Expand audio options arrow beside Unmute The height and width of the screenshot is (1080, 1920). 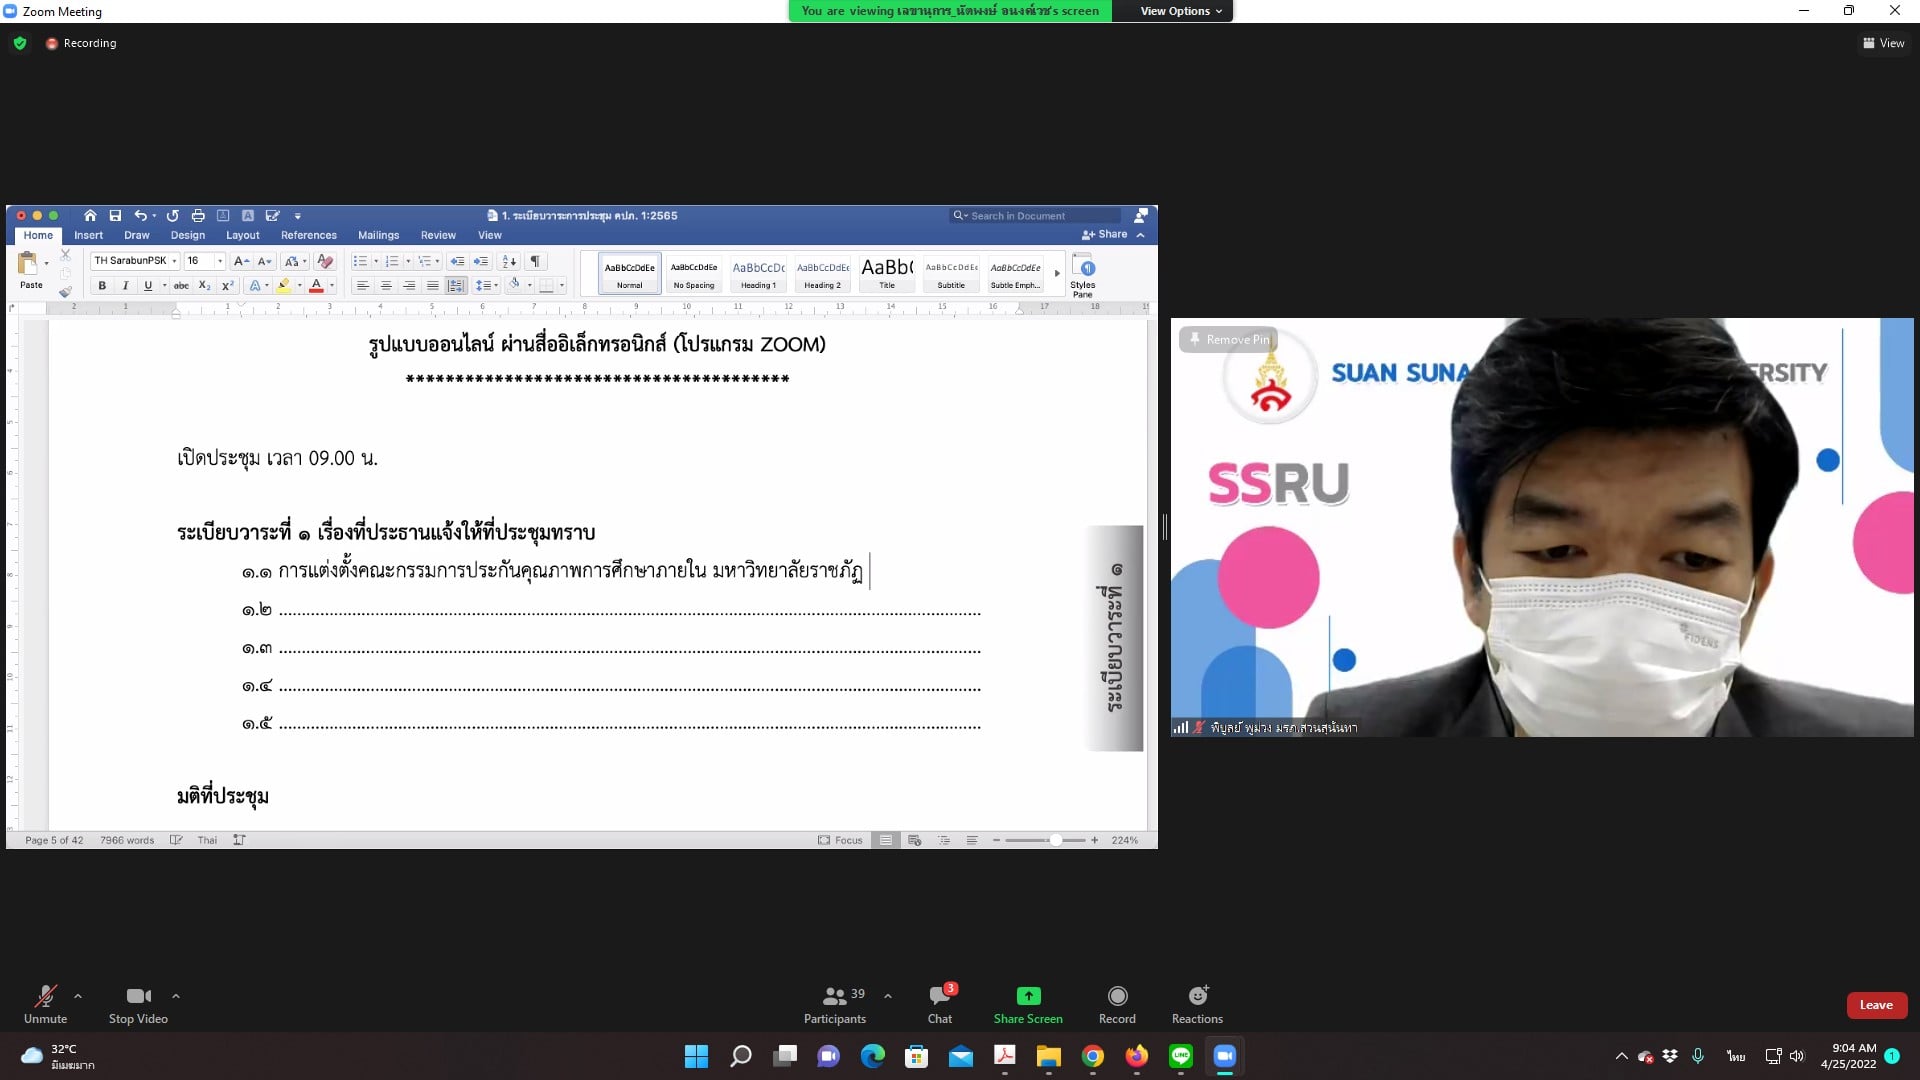78,996
